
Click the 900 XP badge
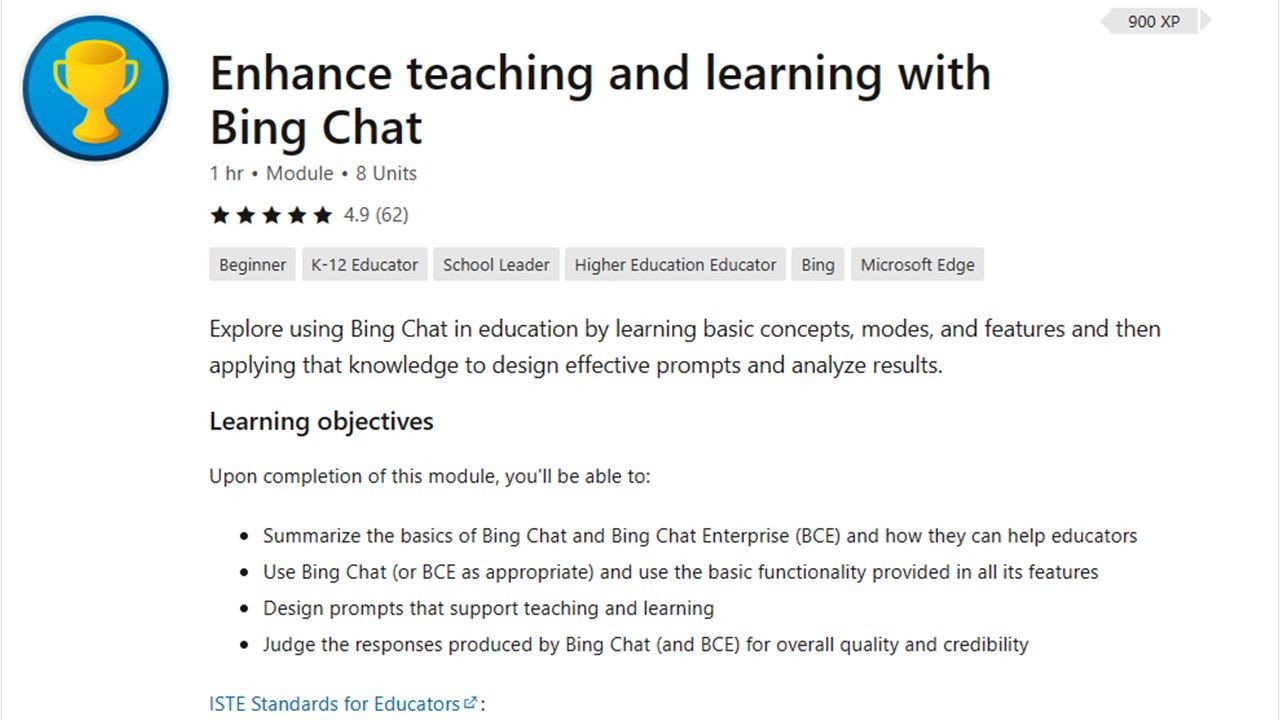pyautogui.click(x=1155, y=21)
